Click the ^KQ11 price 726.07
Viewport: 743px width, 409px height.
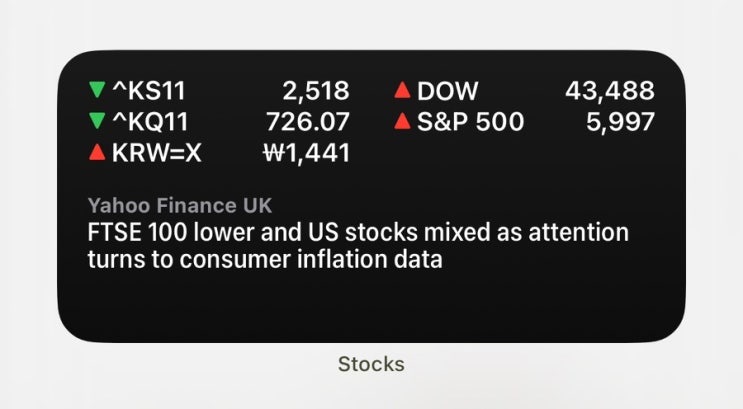tap(308, 123)
